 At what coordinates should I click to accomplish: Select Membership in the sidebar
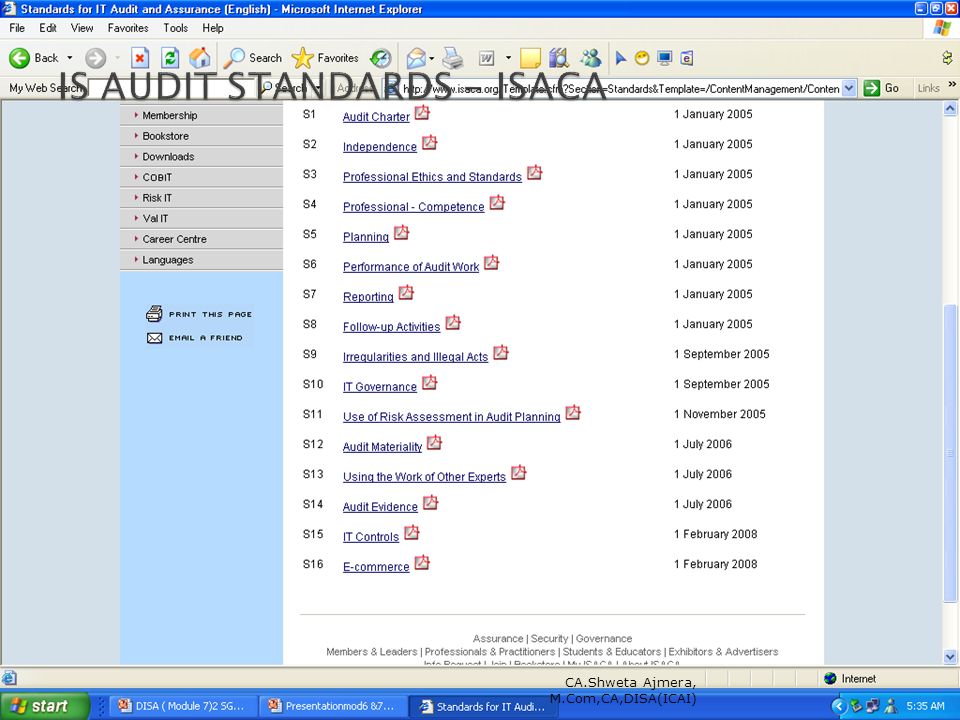(201, 115)
